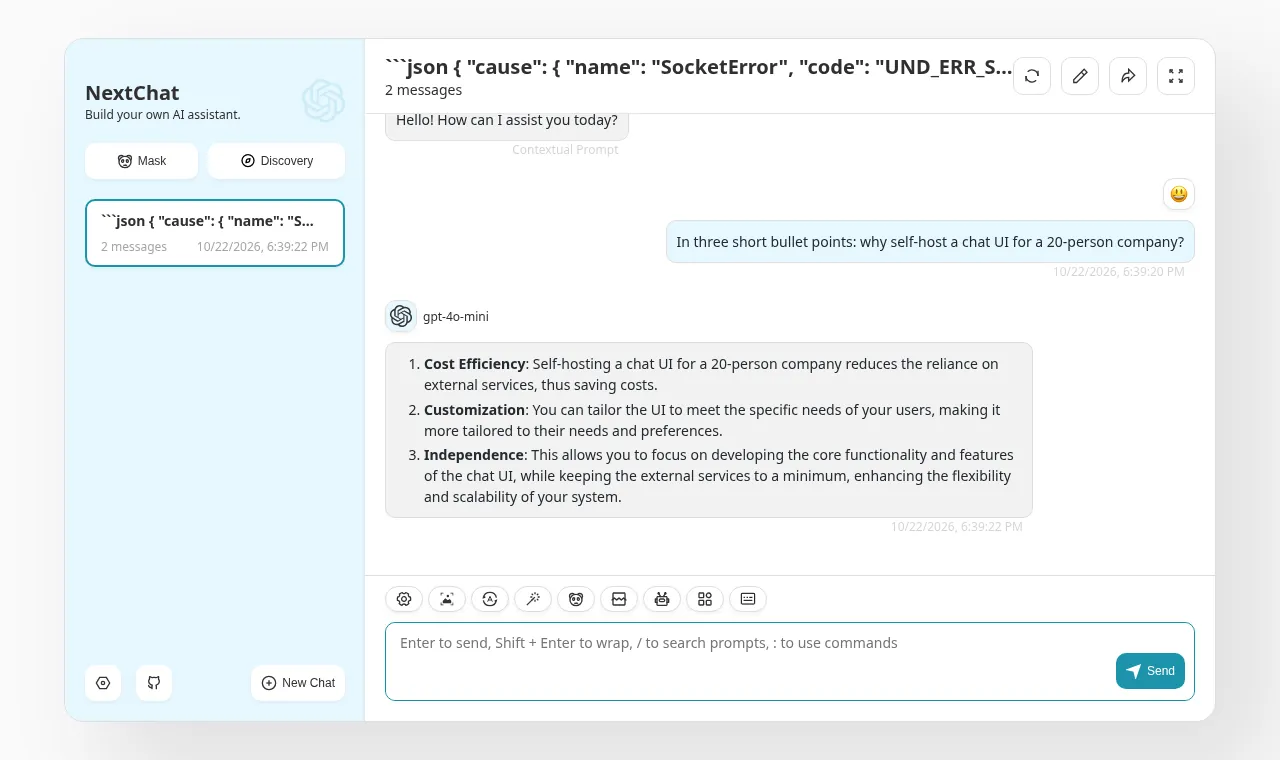Screen dimensions: 1280x760
Task: Click the "Contextual Prompt" label
Action: click(565, 150)
